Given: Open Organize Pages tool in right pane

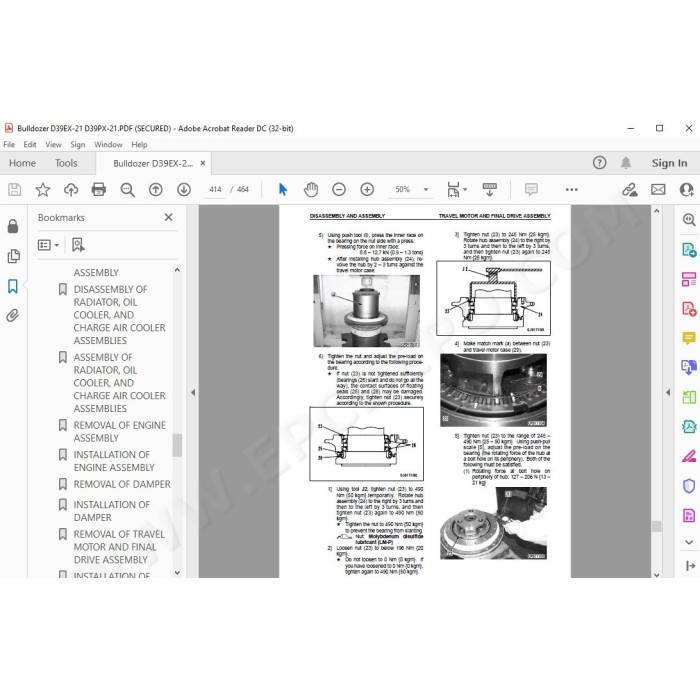Looking at the screenshot, I should coord(689,279).
